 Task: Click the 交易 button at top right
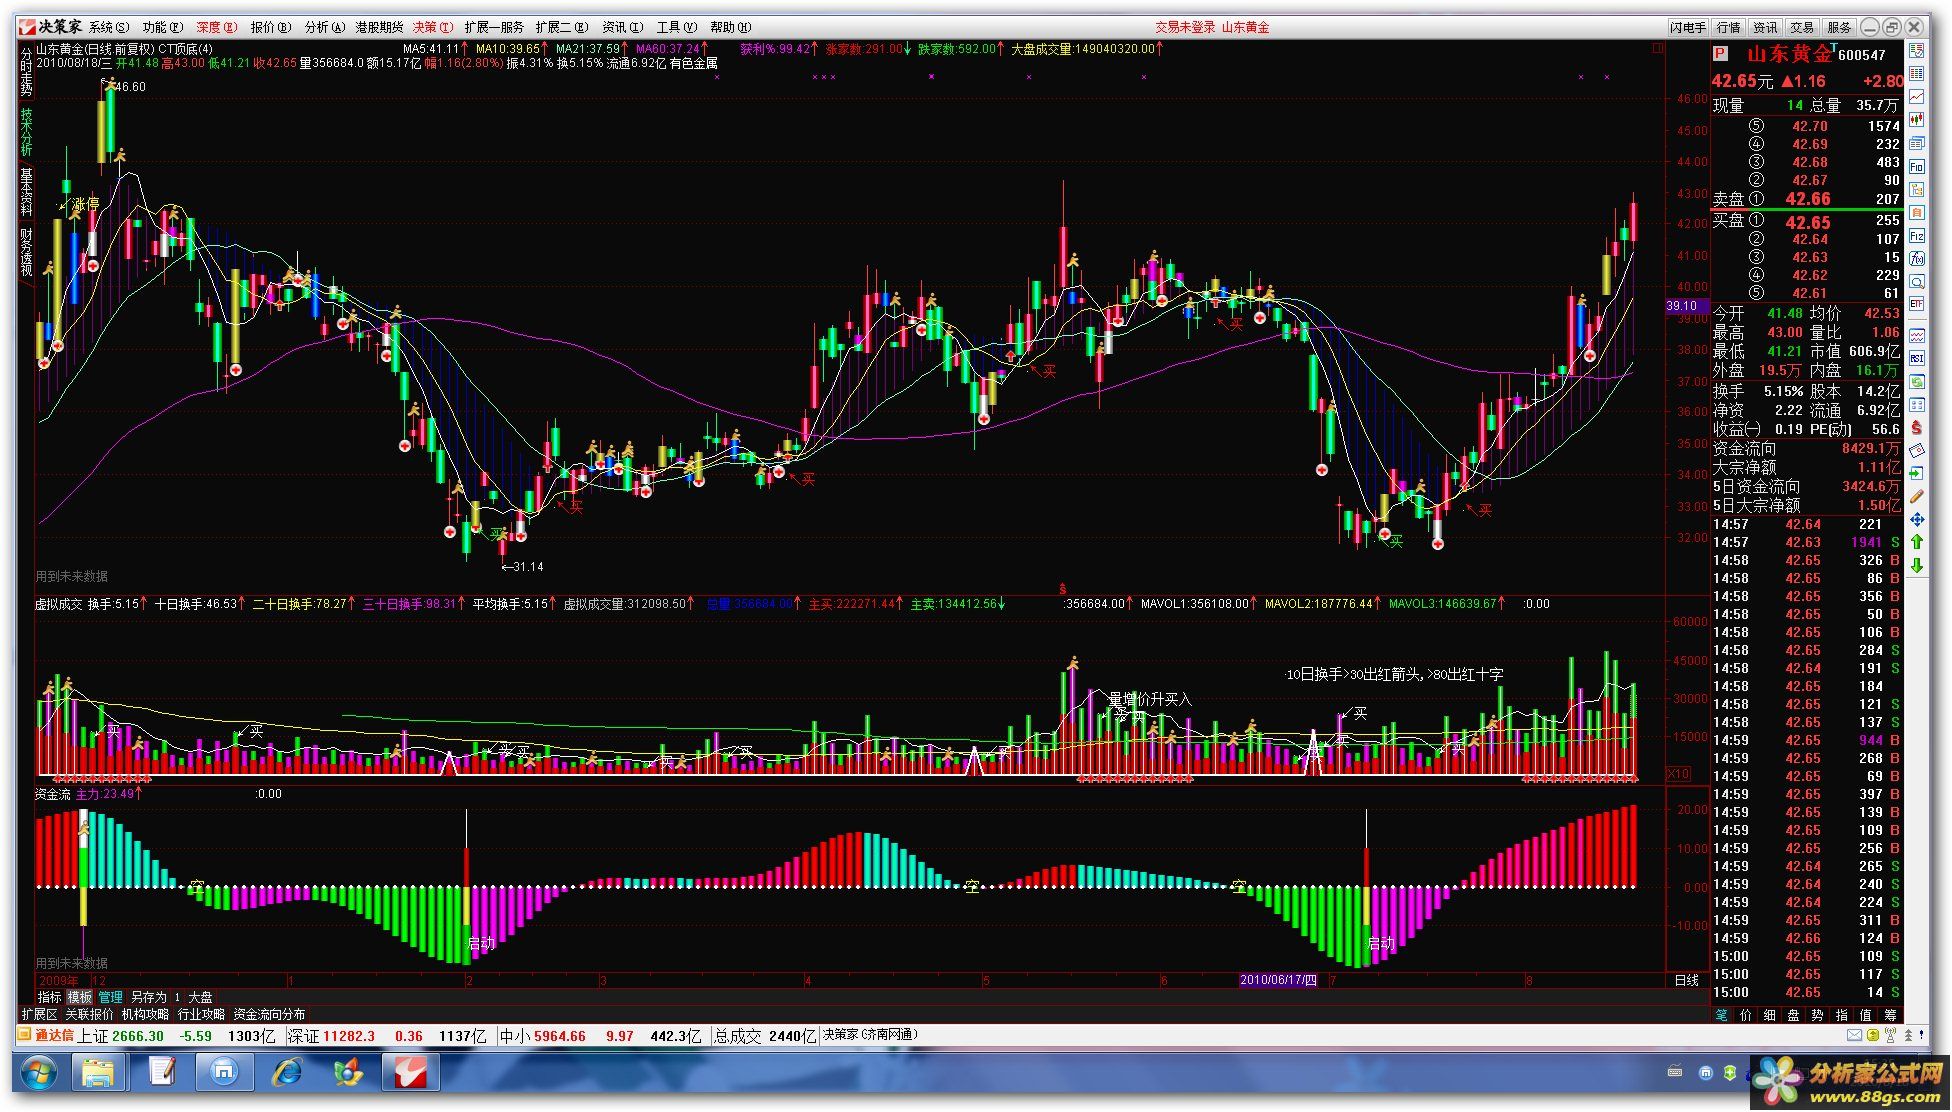1802,27
